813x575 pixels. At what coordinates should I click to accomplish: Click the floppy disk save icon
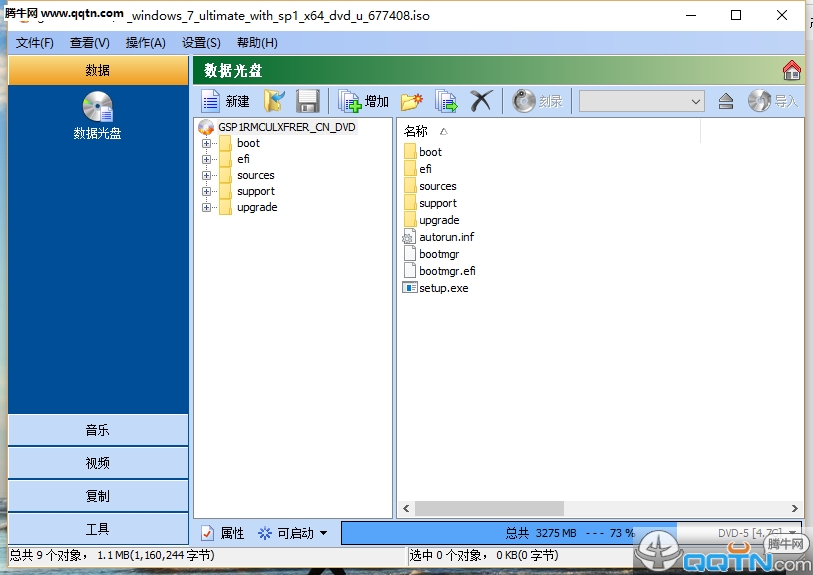coord(307,101)
